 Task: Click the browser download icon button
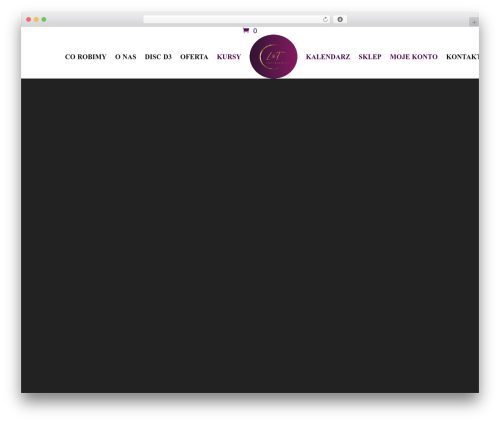(x=340, y=19)
